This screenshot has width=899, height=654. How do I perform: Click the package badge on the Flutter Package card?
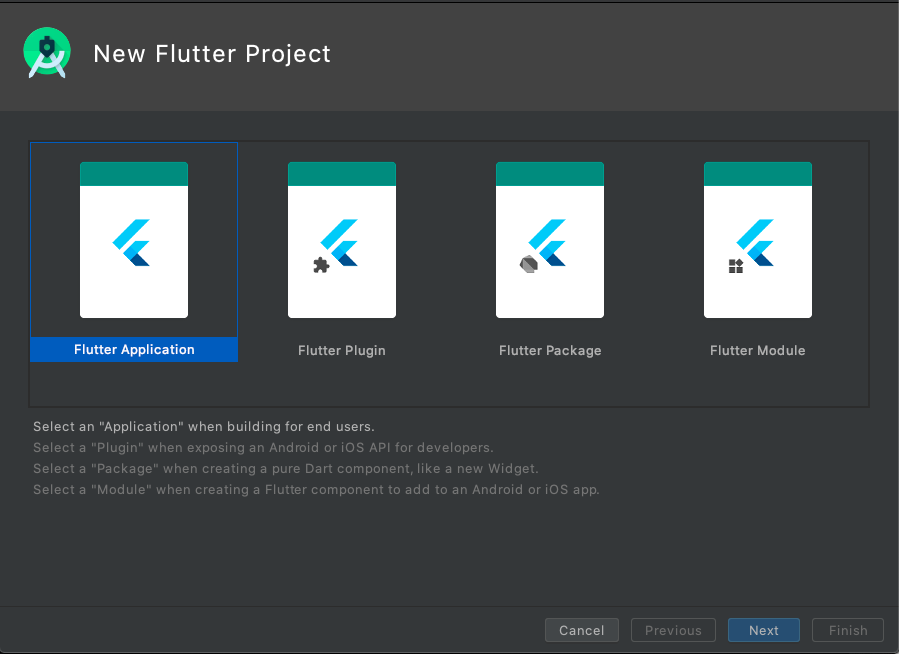coord(529,265)
